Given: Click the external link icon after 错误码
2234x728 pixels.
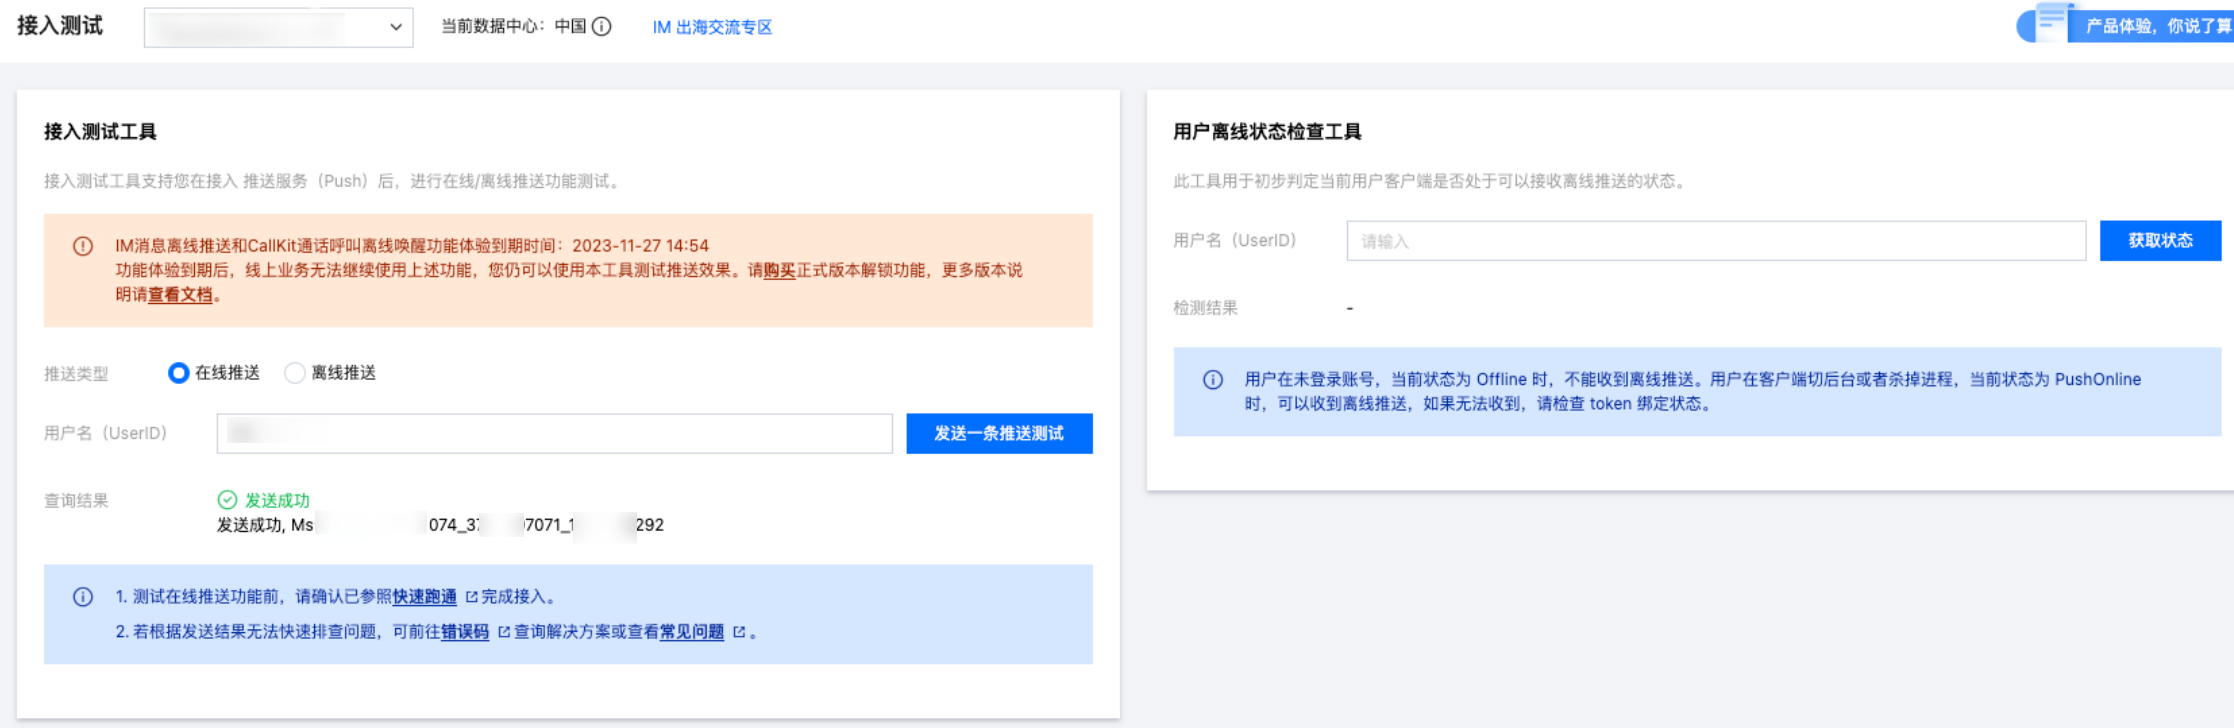Looking at the screenshot, I should pyautogui.click(x=503, y=632).
